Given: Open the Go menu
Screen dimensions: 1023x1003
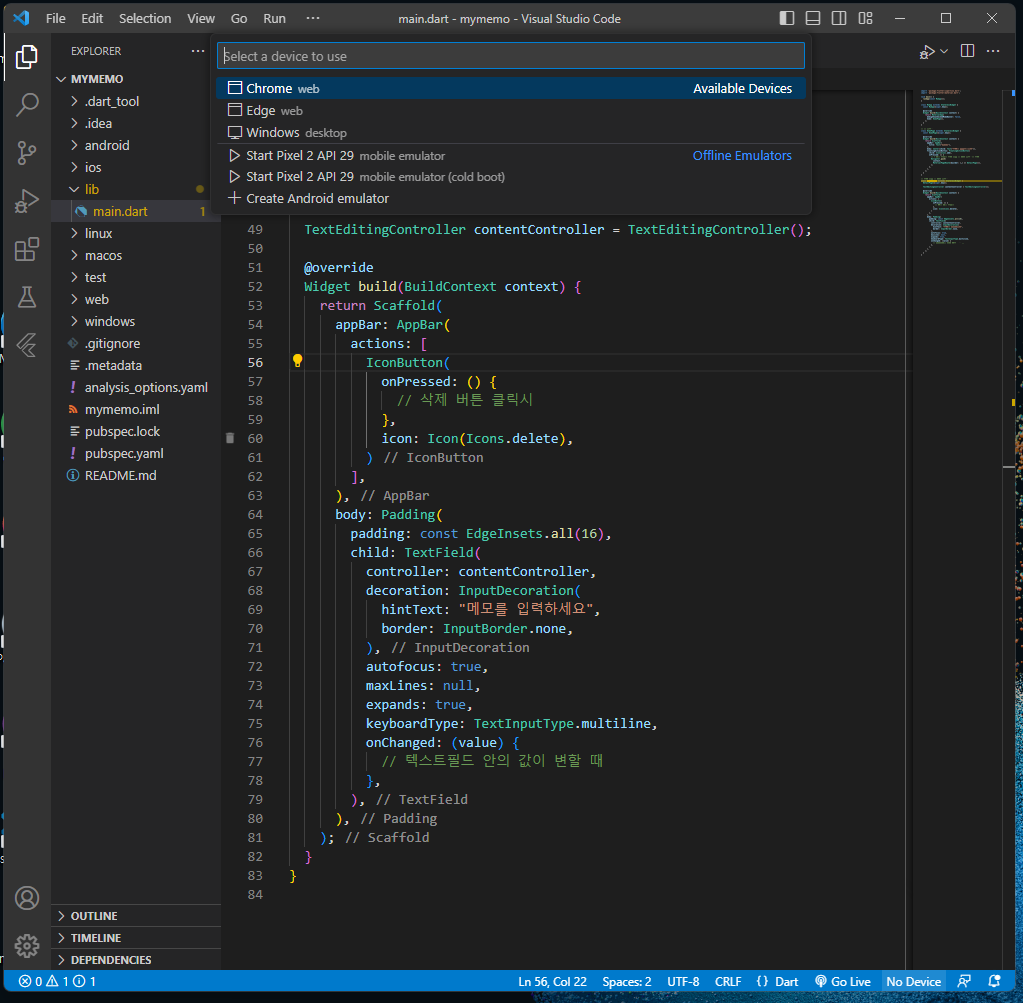Looking at the screenshot, I should click(x=239, y=18).
